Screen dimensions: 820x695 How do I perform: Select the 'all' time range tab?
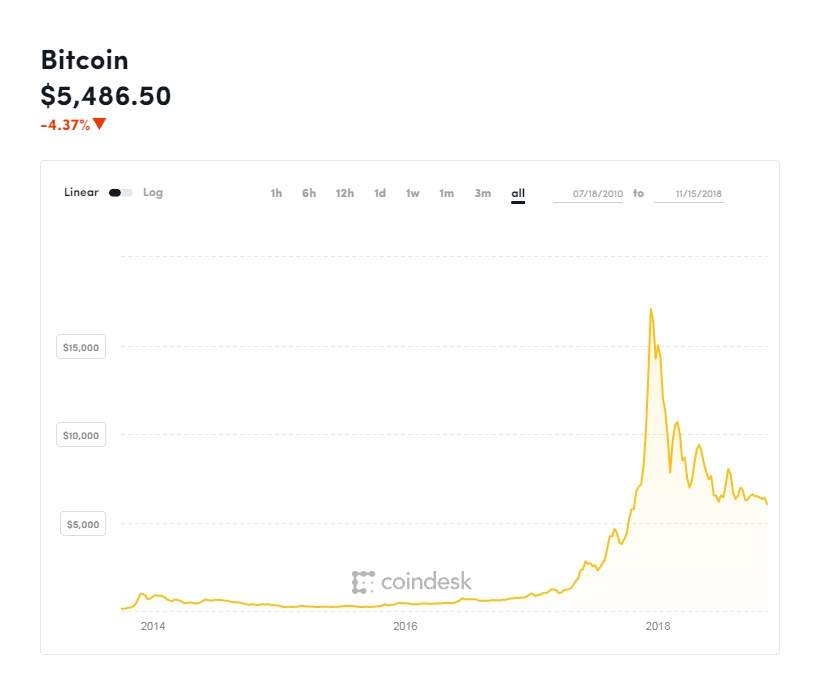518,193
